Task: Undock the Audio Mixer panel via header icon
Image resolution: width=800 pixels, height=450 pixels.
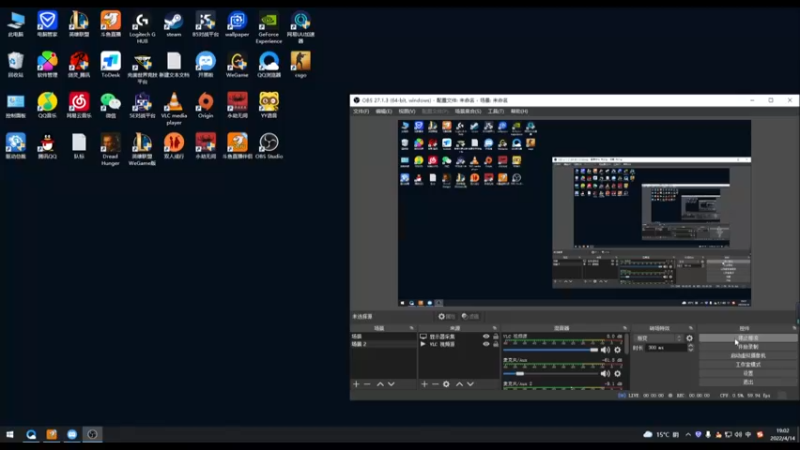Action: click(x=624, y=328)
